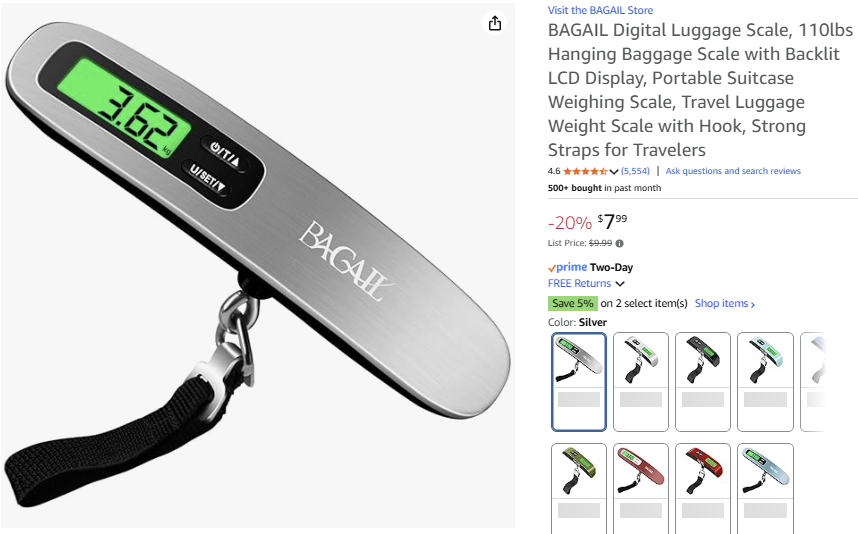Click the share icon on product image

(x=495, y=24)
